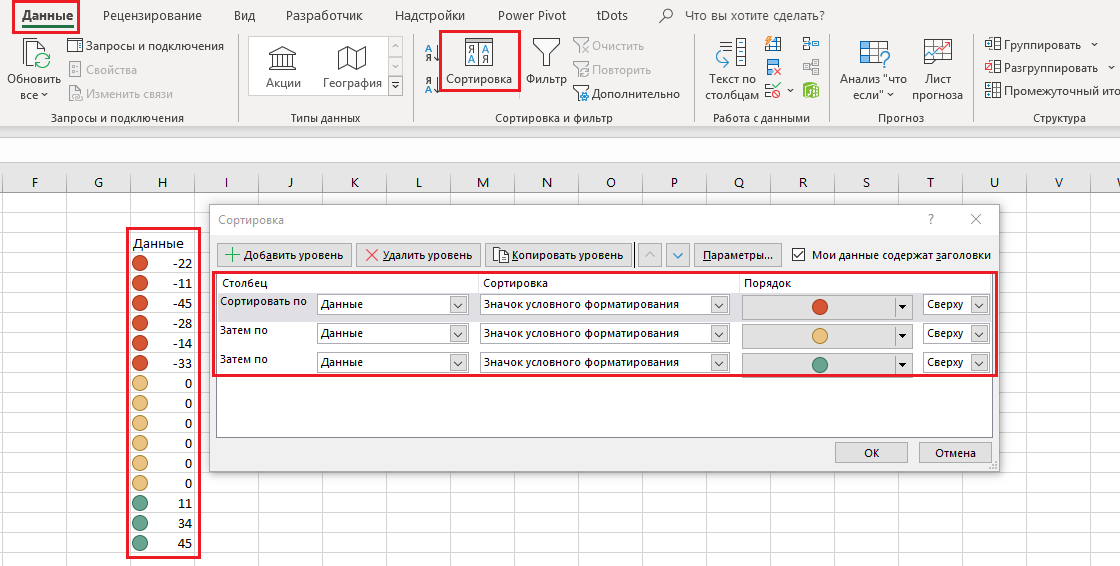1120x566 pixels.
Task: Select column H header
Action: 162,182
